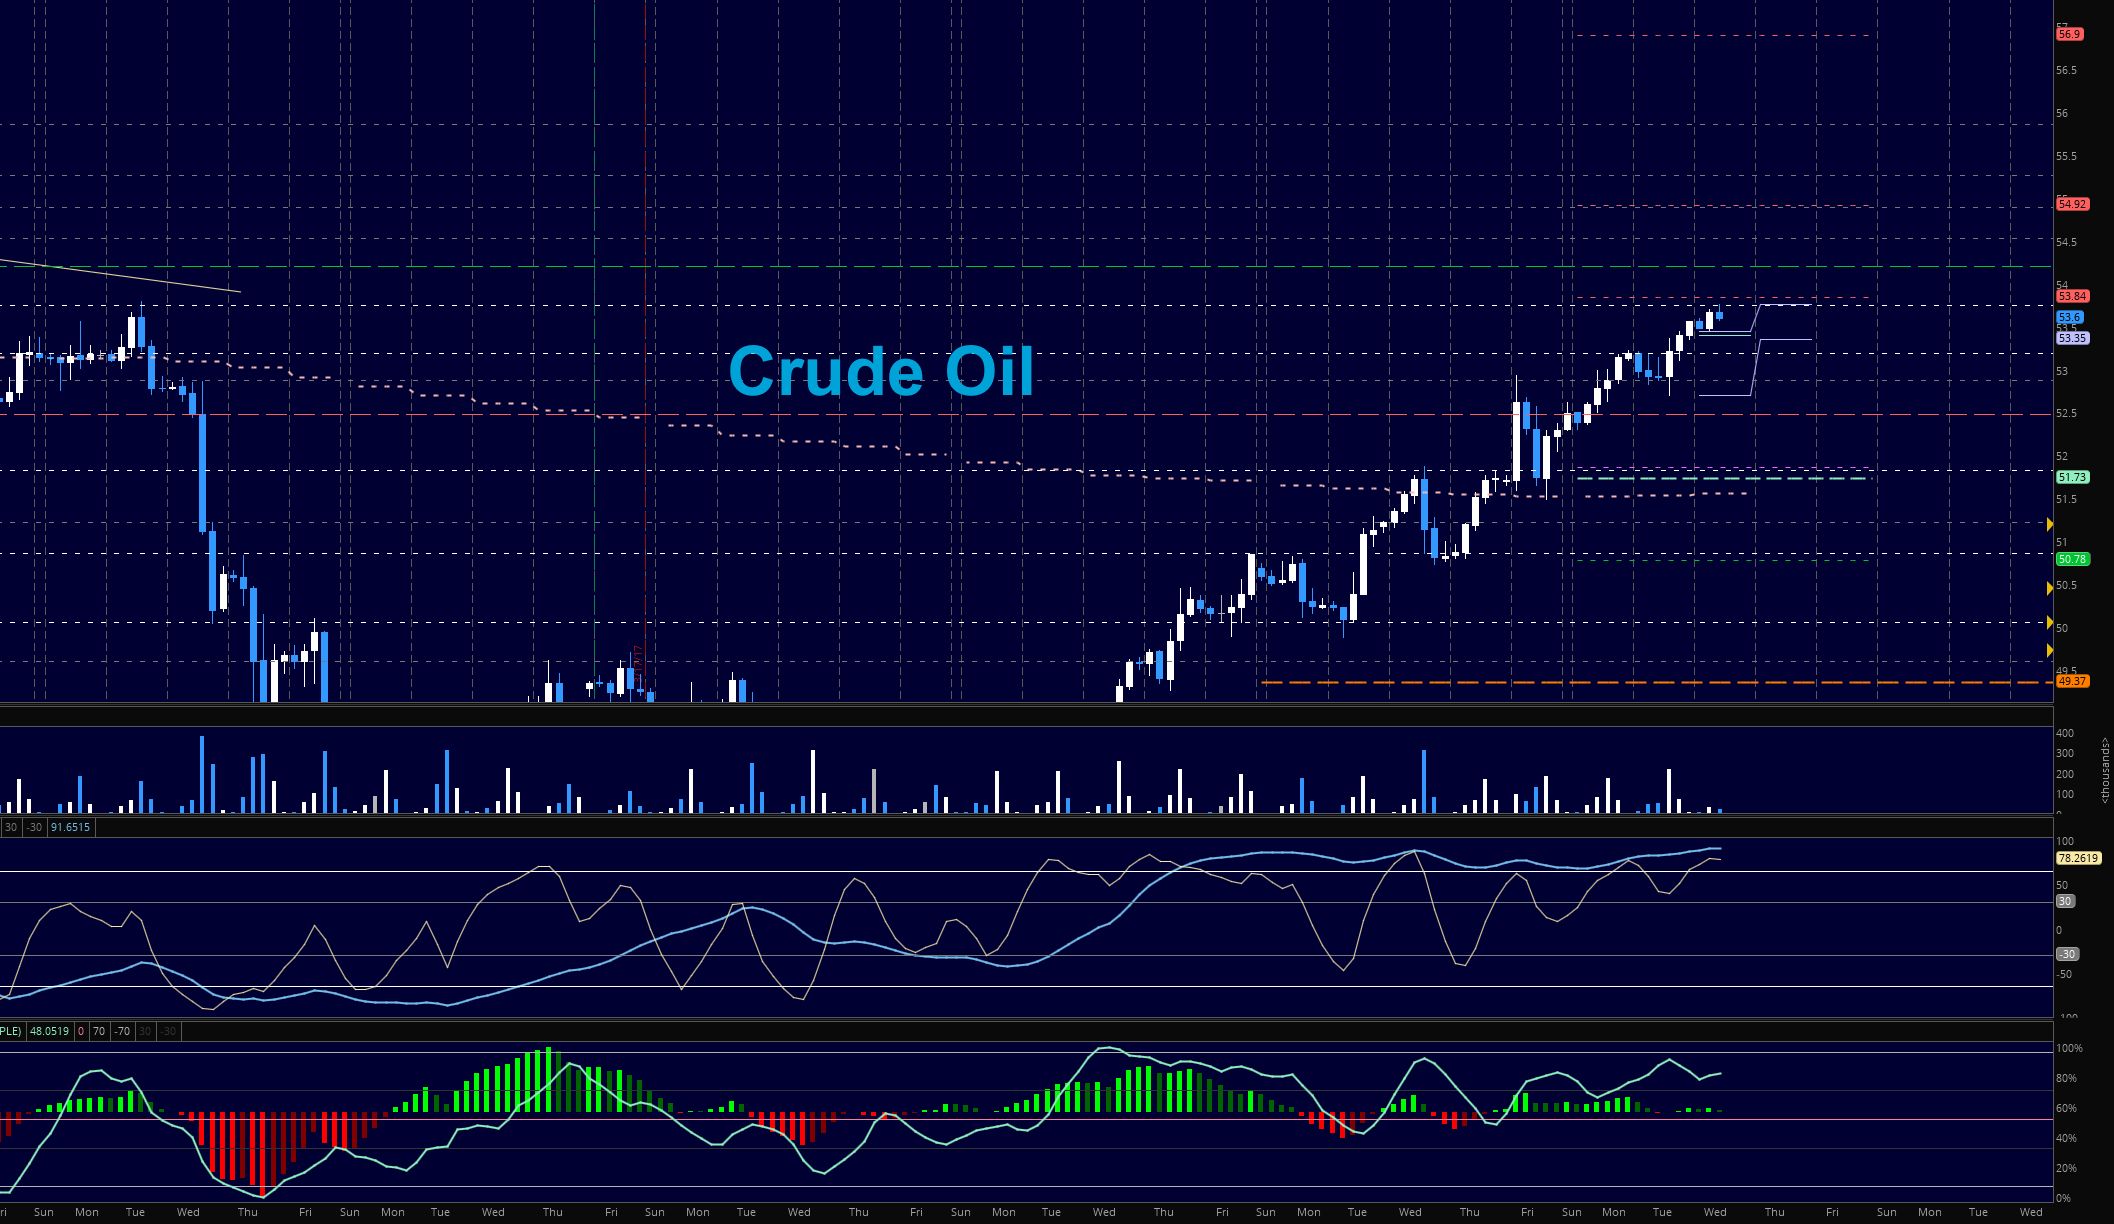Click the 52.5 price axis label
The image size is (2114, 1224).
coord(2066,413)
